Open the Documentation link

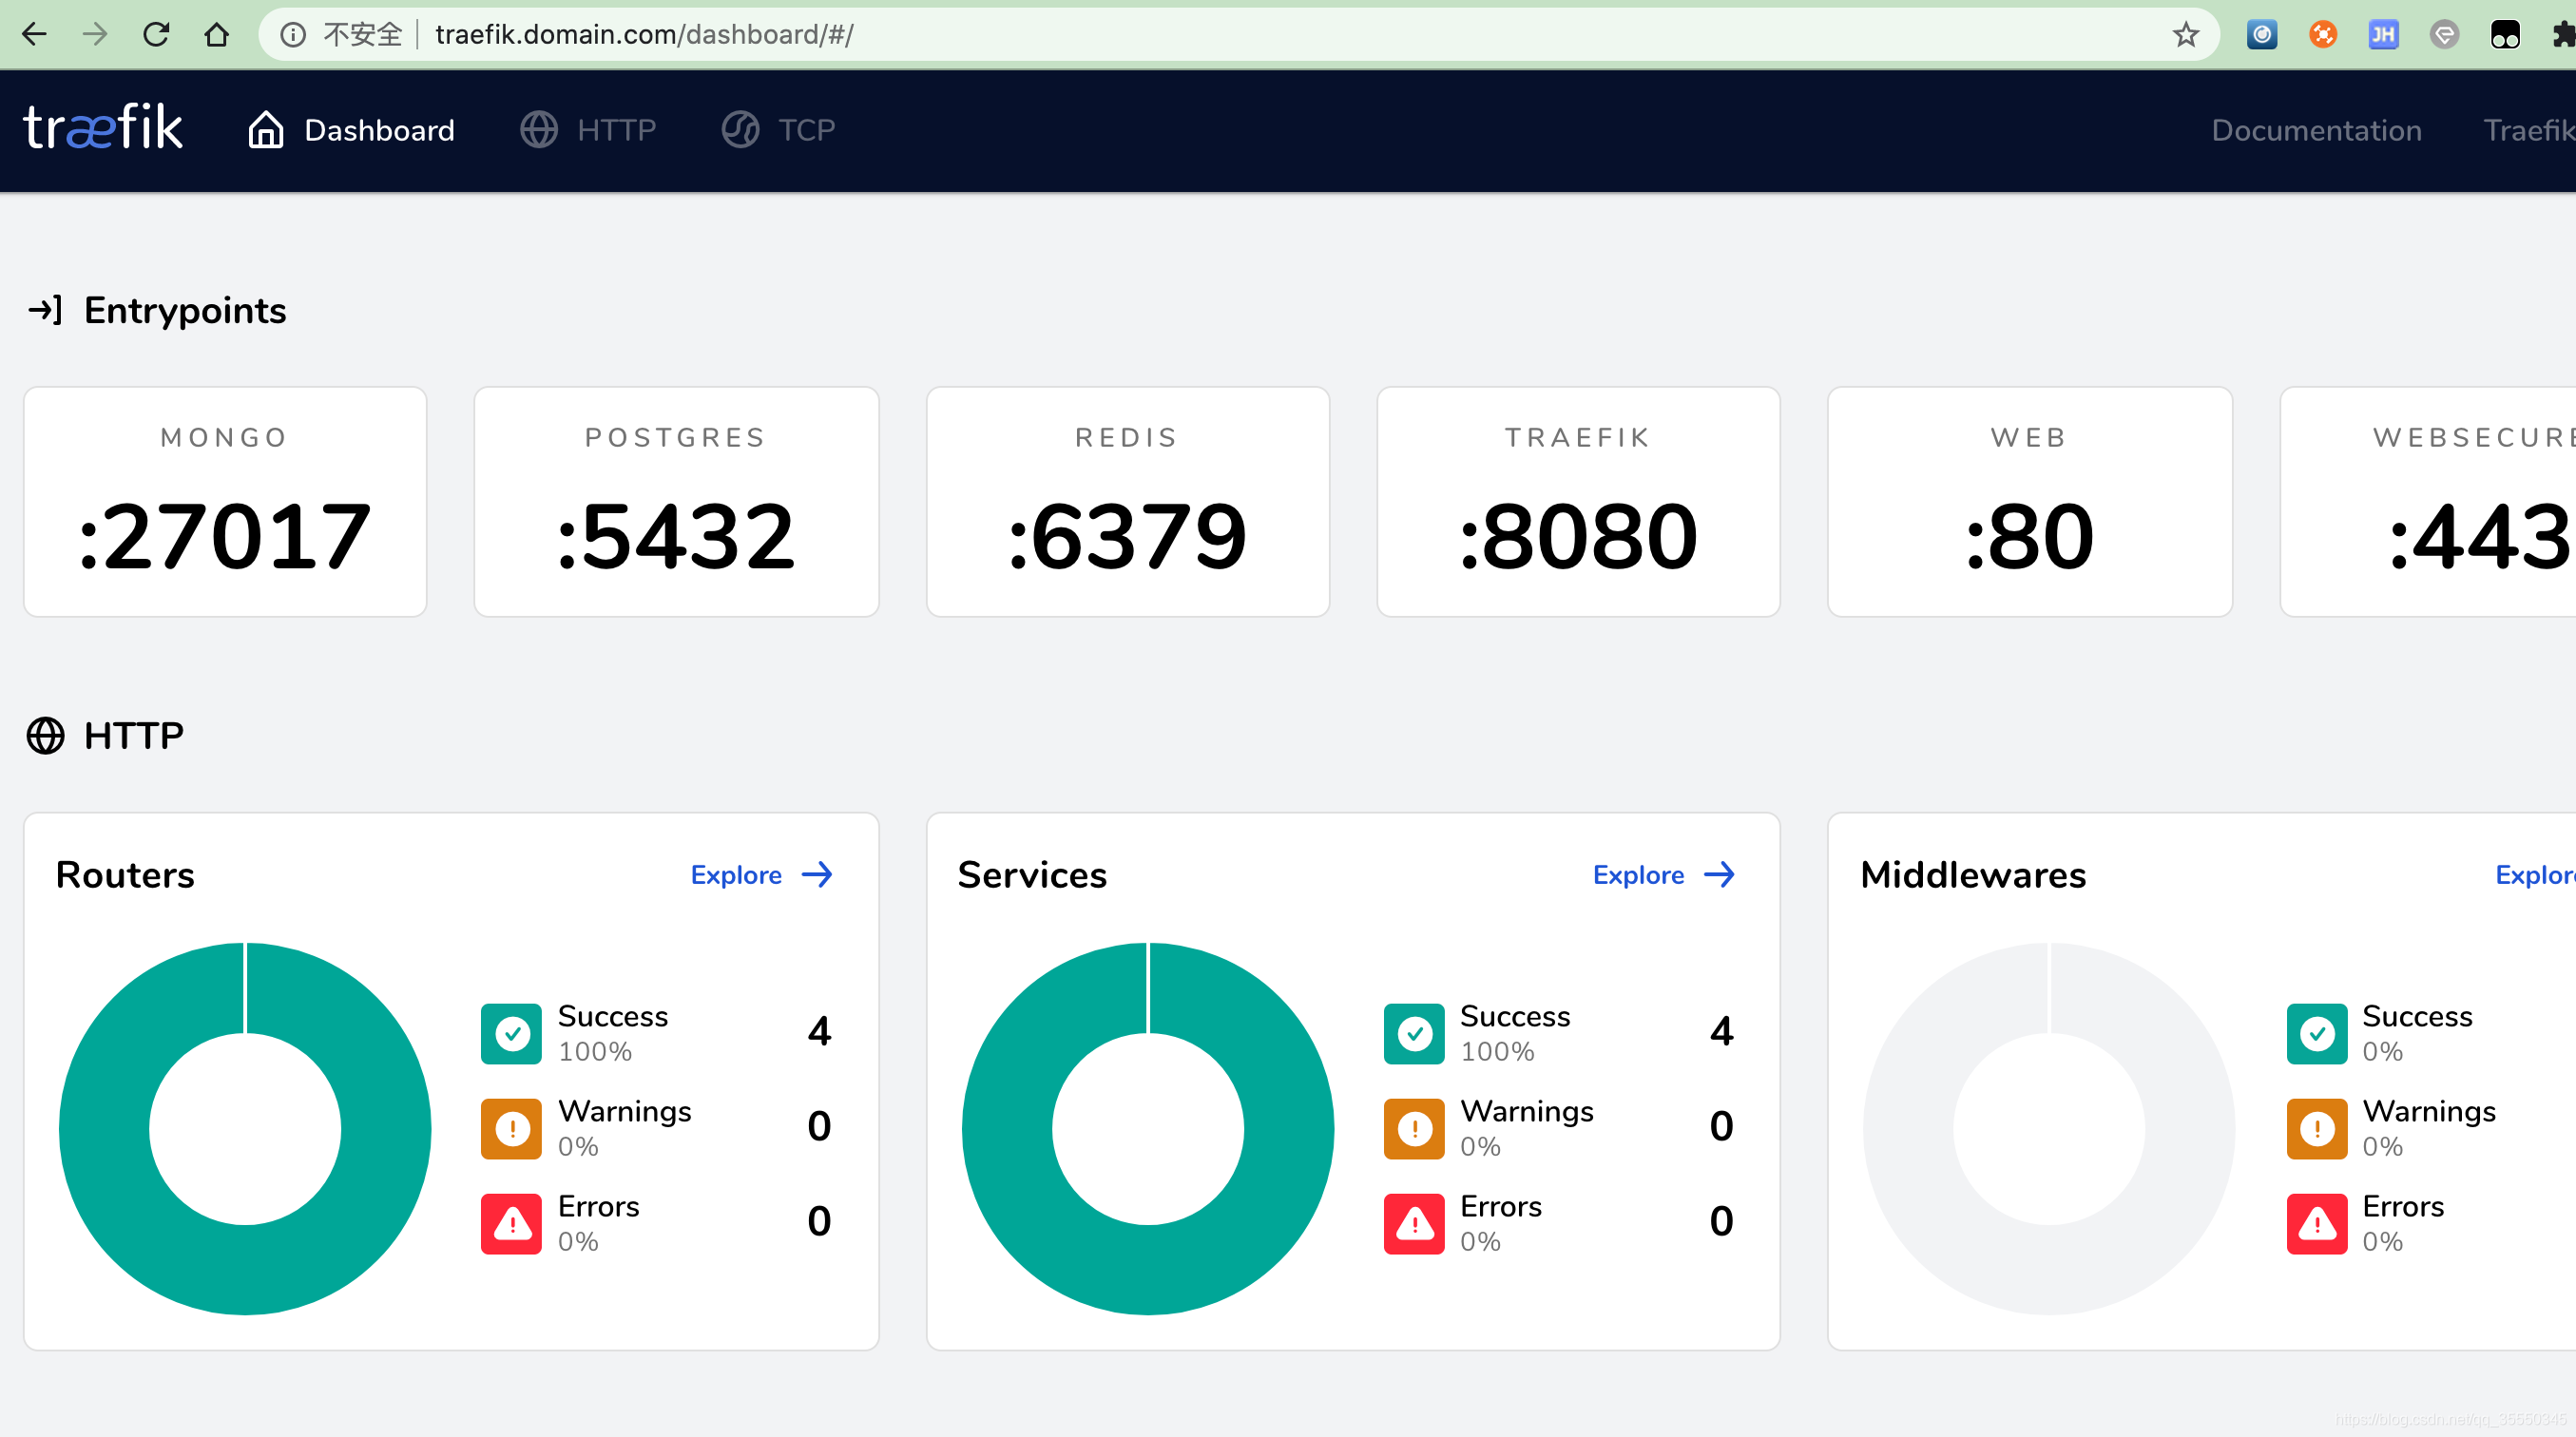tap(2316, 130)
